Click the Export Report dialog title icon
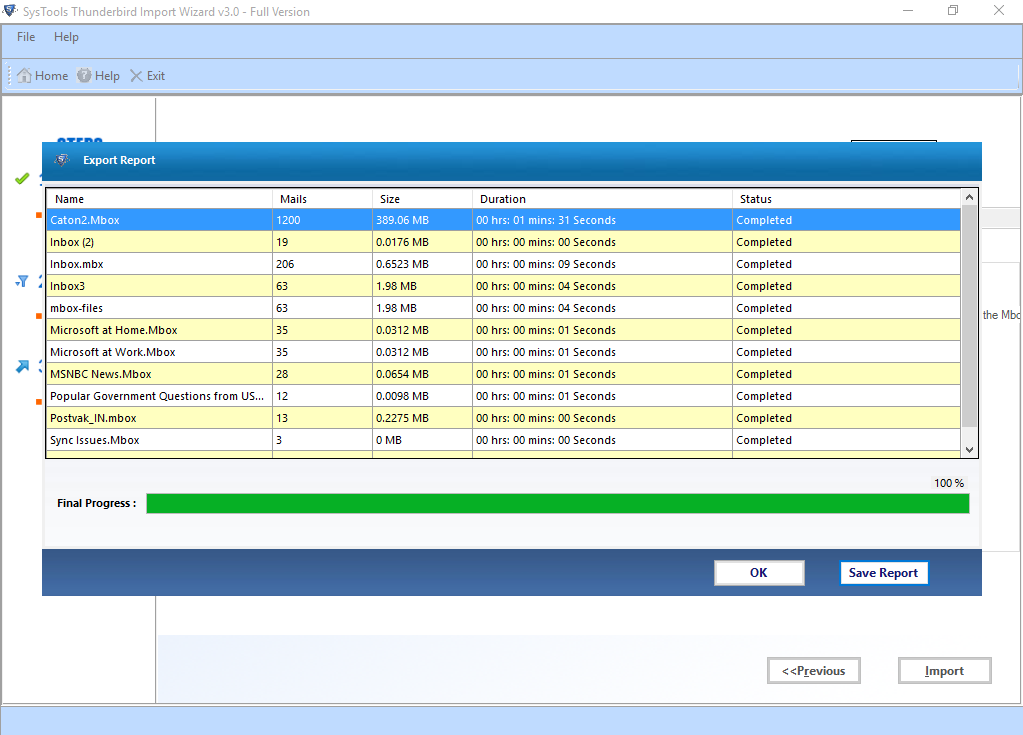Viewport: 1023px width, 735px height. pos(62,160)
